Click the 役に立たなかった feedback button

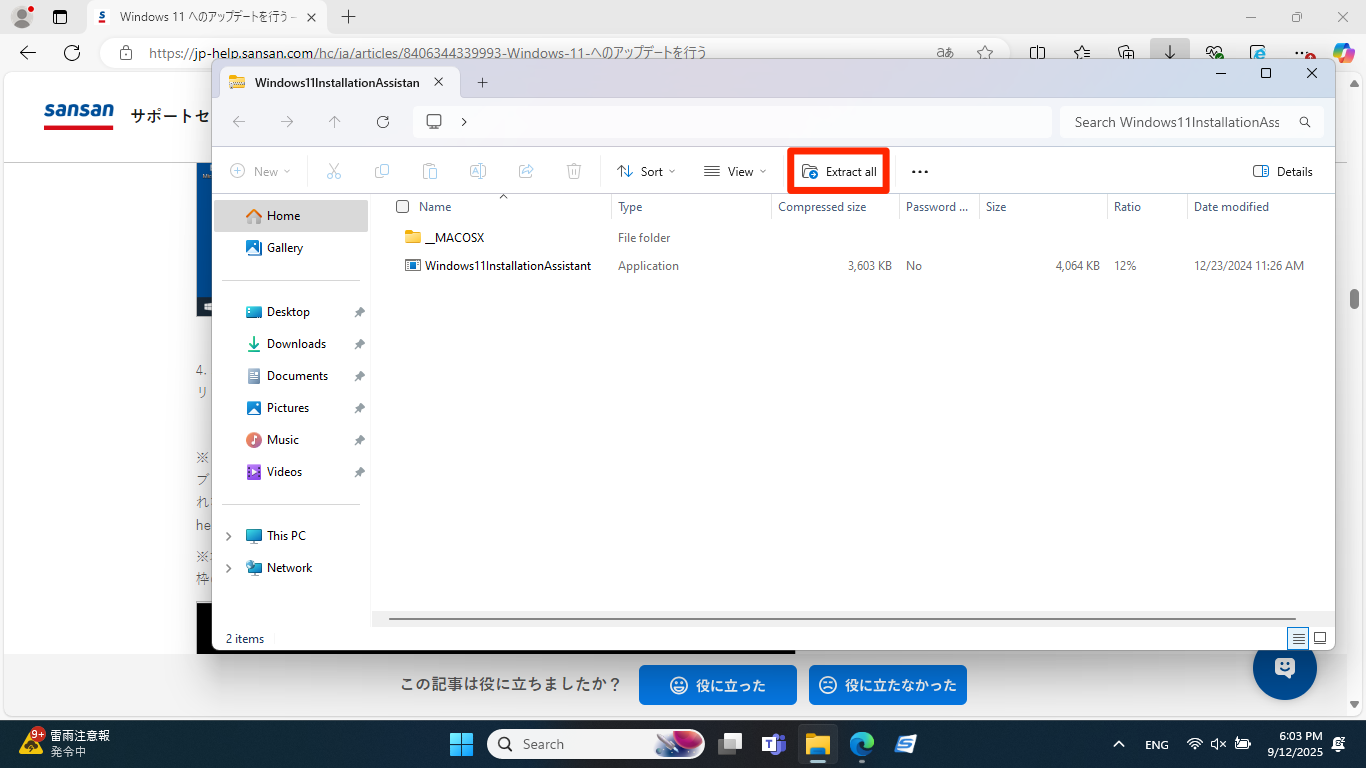(888, 685)
